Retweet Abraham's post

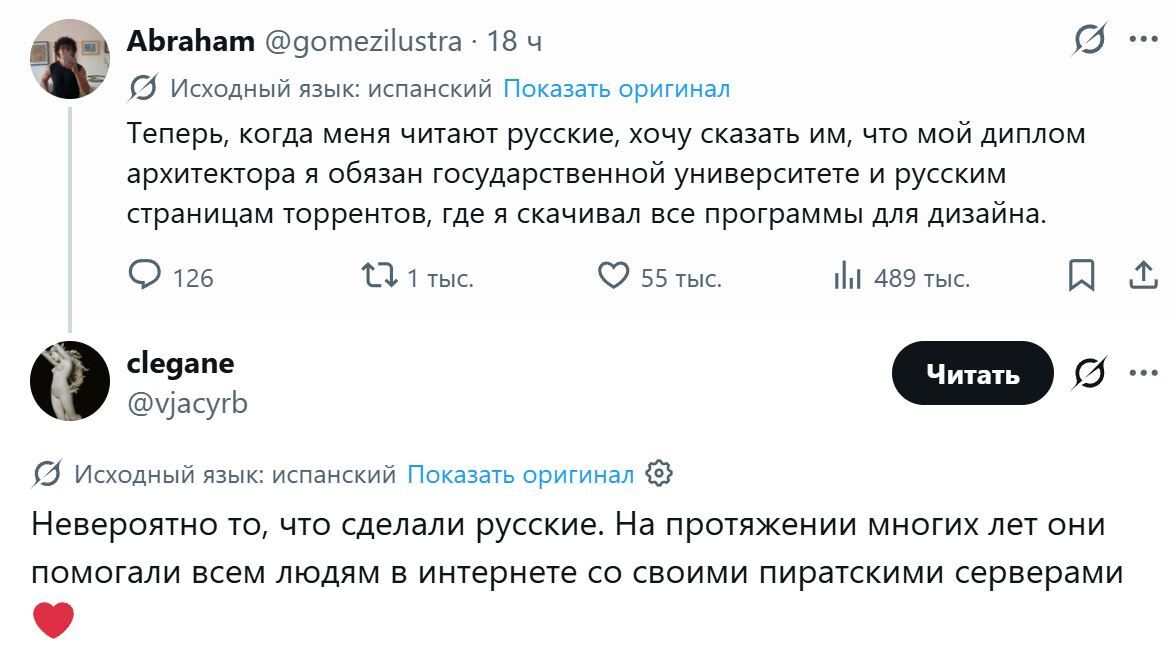381,276
